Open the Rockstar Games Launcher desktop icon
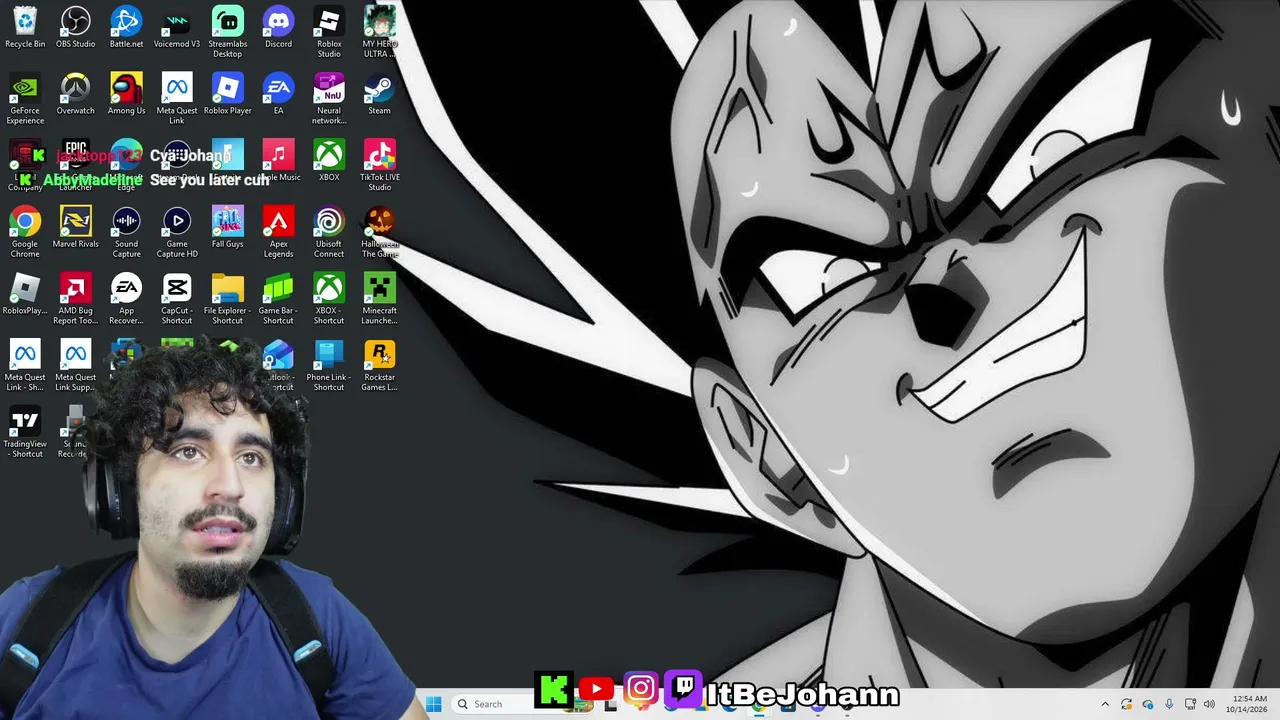 click(x=379, y=366)
